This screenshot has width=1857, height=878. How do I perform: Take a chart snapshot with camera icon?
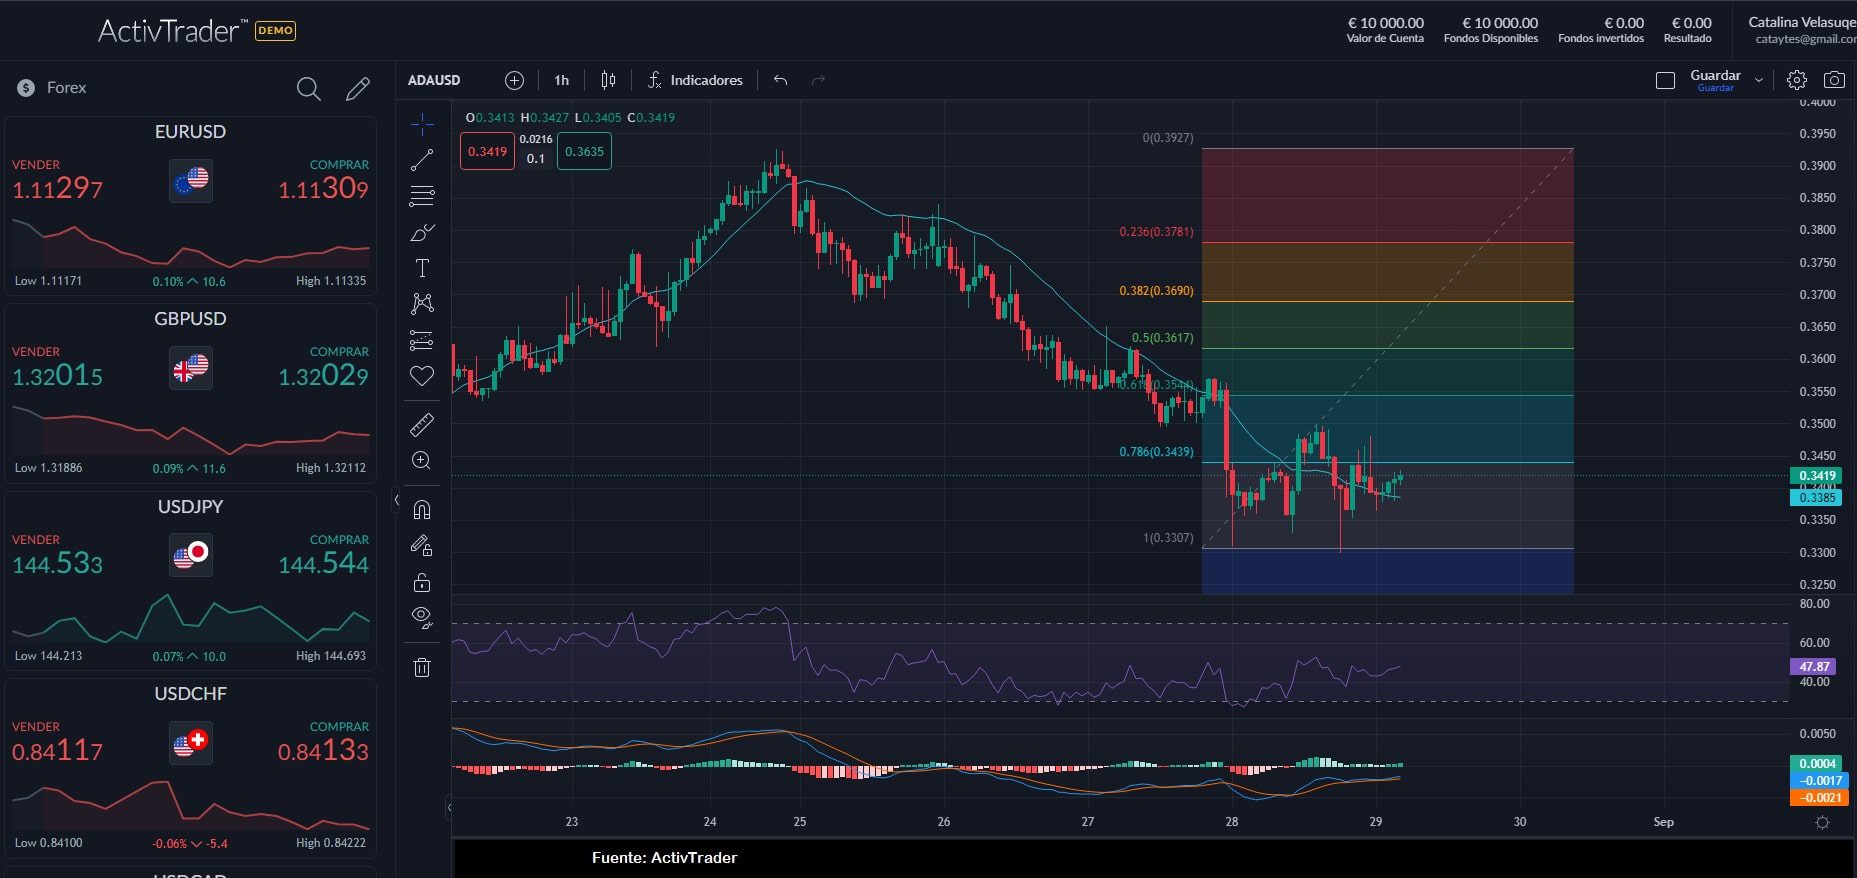1834,80
